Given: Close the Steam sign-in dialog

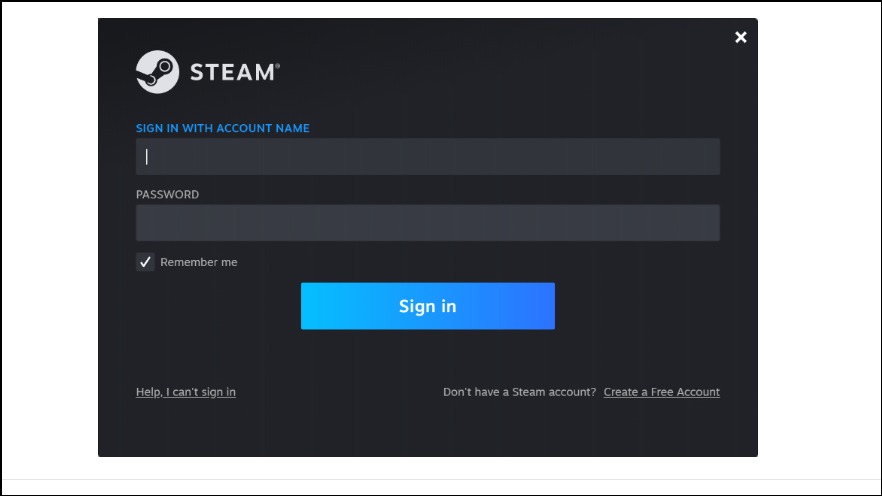Looking at the screenshot, I should 741,37.
